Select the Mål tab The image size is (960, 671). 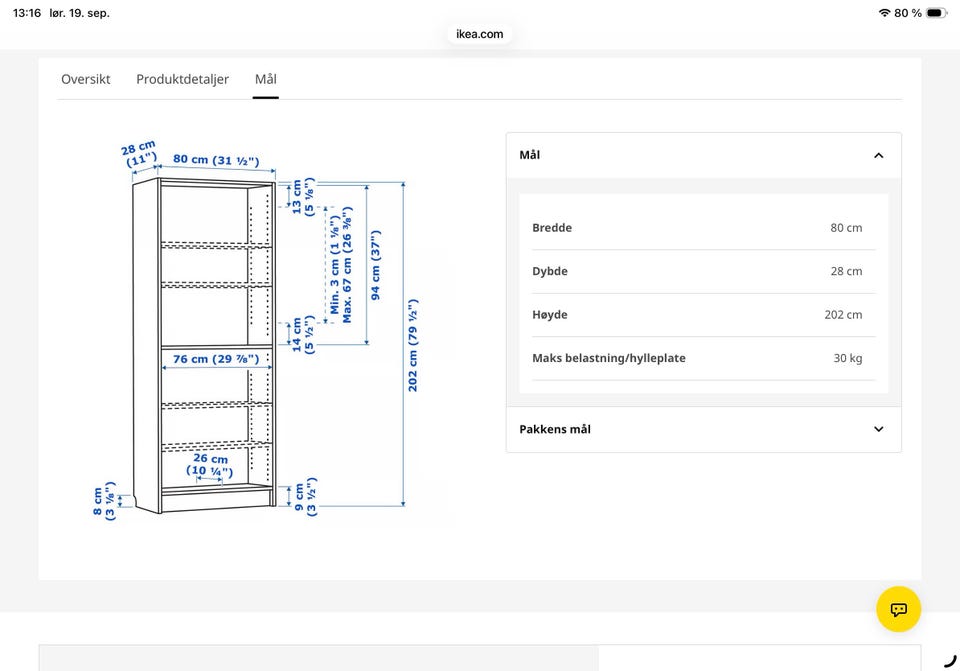click(266, 79)
